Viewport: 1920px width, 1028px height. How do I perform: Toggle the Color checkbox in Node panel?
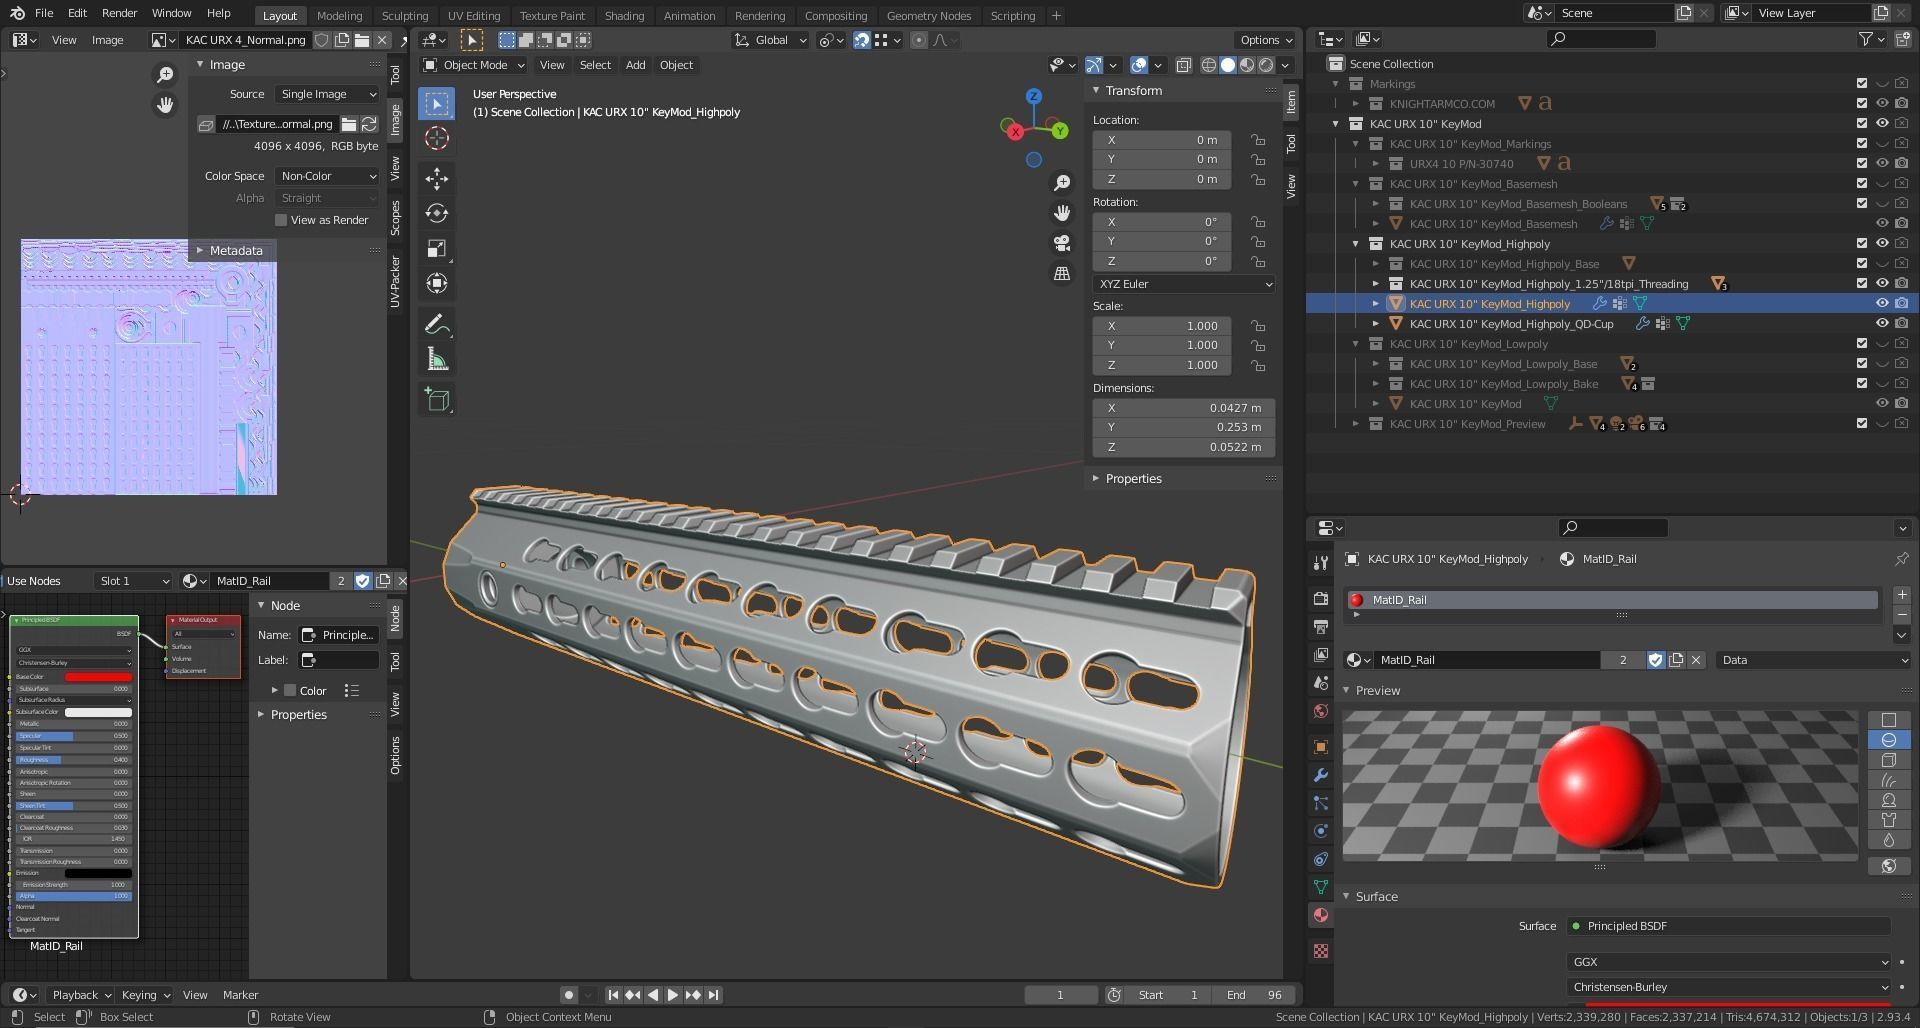(290, 691)
